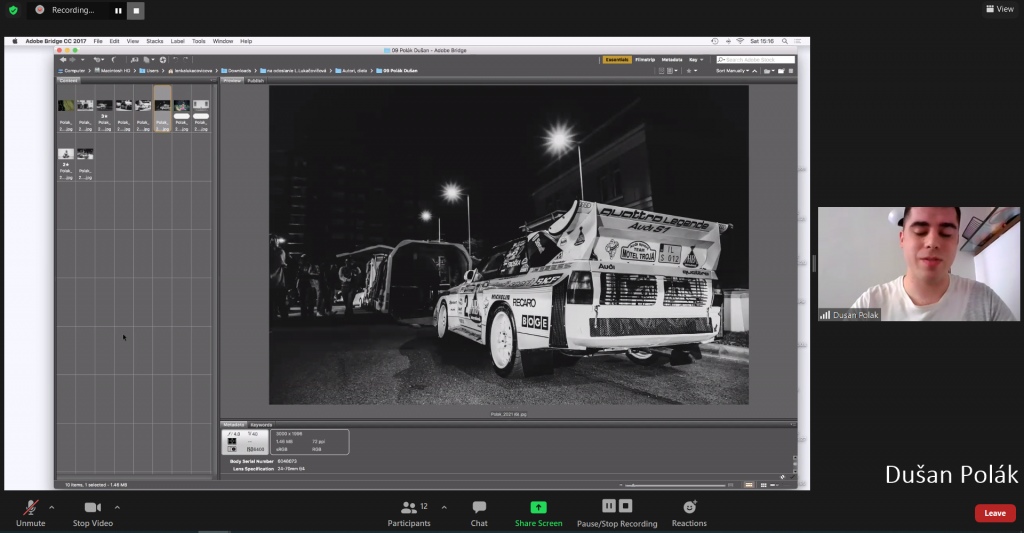
Task: Rotate 90° clockwise icon
Action: tap(185, 59)
